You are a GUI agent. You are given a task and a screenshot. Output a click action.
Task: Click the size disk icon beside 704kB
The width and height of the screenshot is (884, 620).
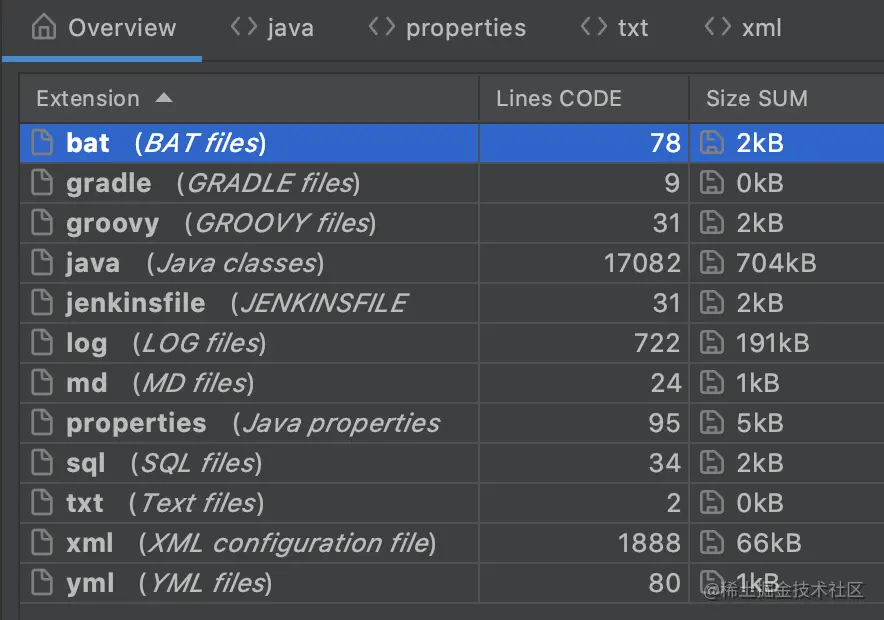[711, 263]
